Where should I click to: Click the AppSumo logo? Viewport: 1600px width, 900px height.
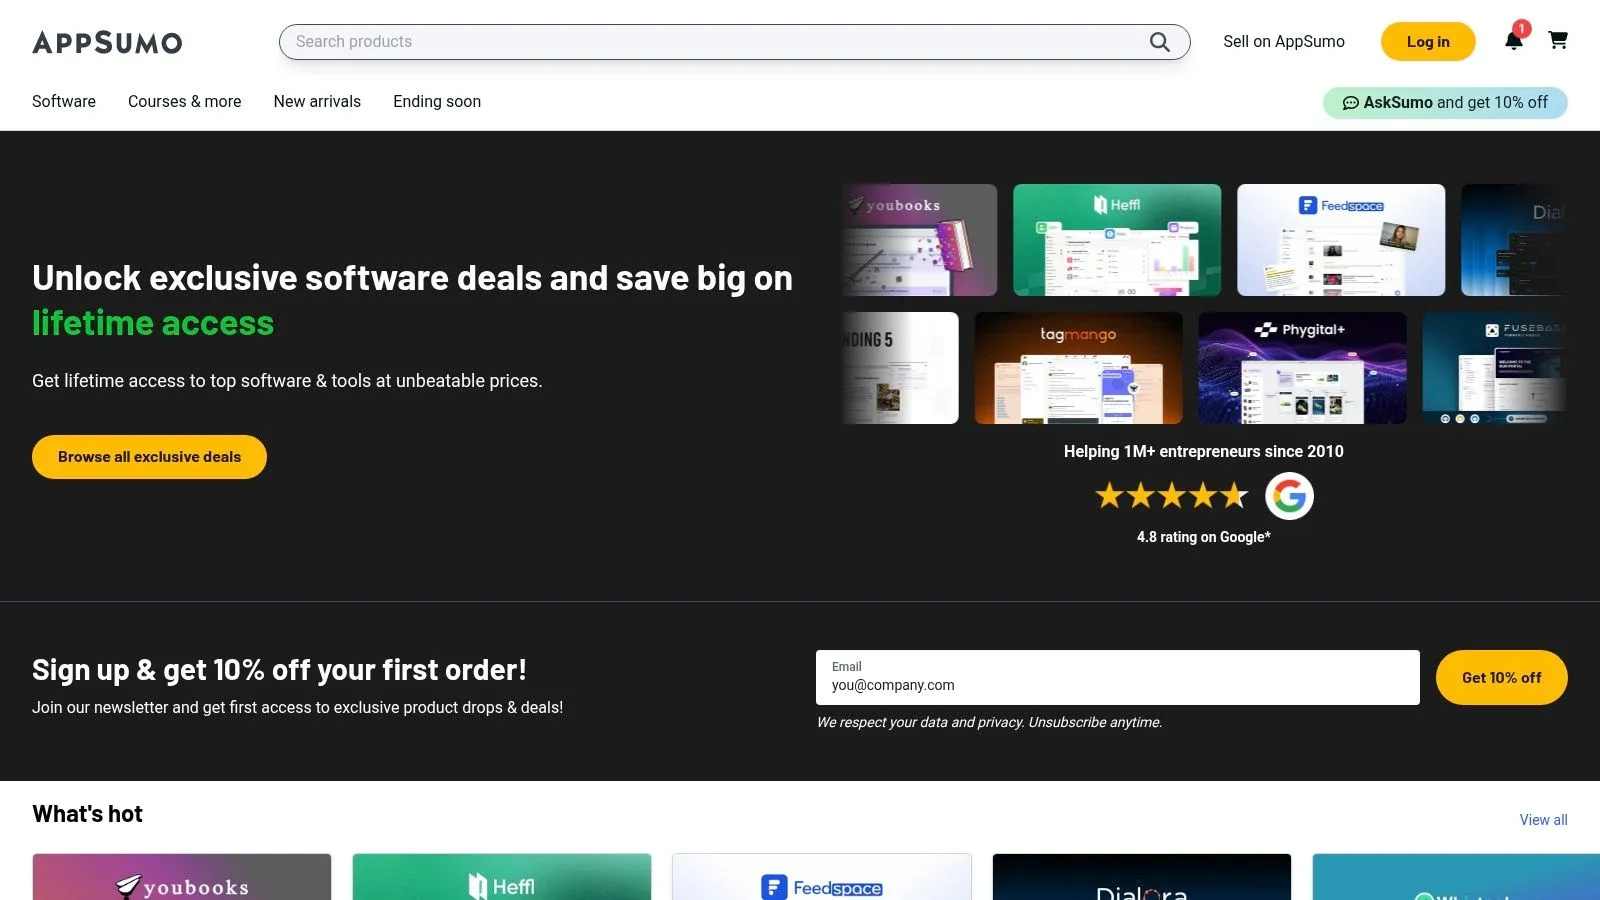(x=107, y=42)
